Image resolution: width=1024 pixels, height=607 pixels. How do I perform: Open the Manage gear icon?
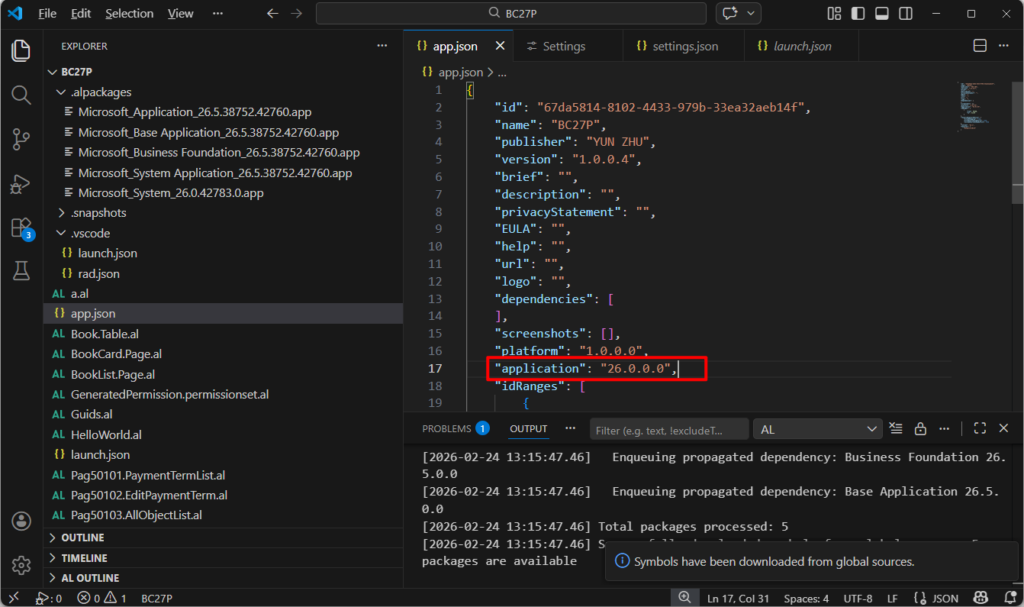tap(21, 565)
